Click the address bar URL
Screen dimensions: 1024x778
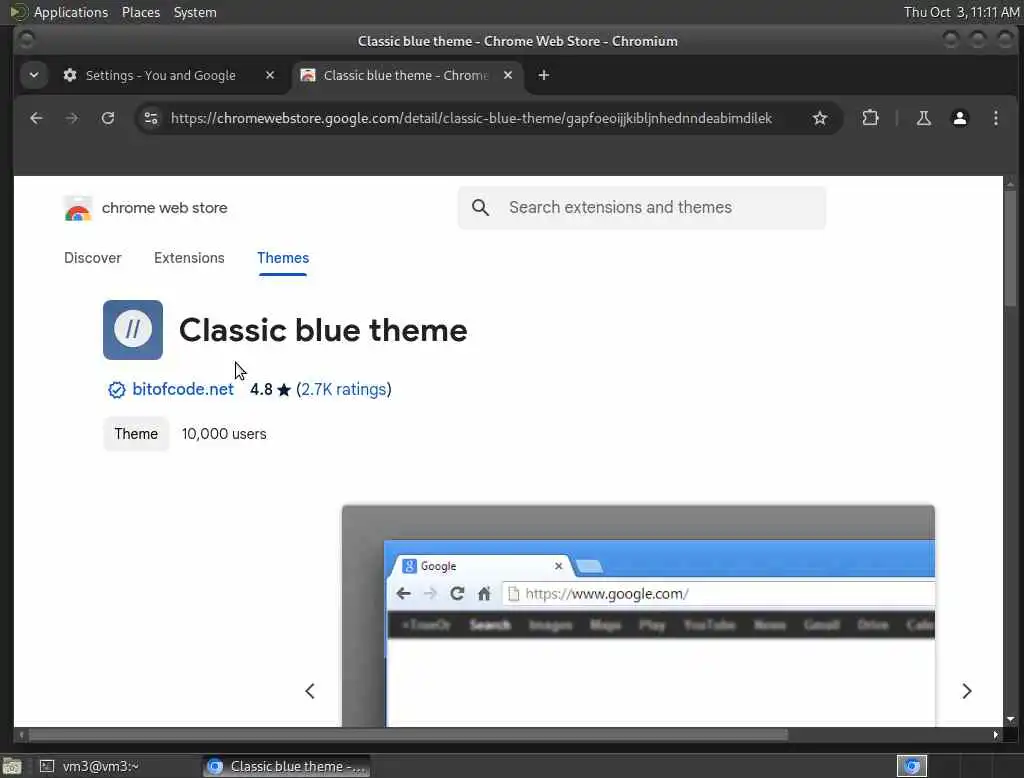471,118
